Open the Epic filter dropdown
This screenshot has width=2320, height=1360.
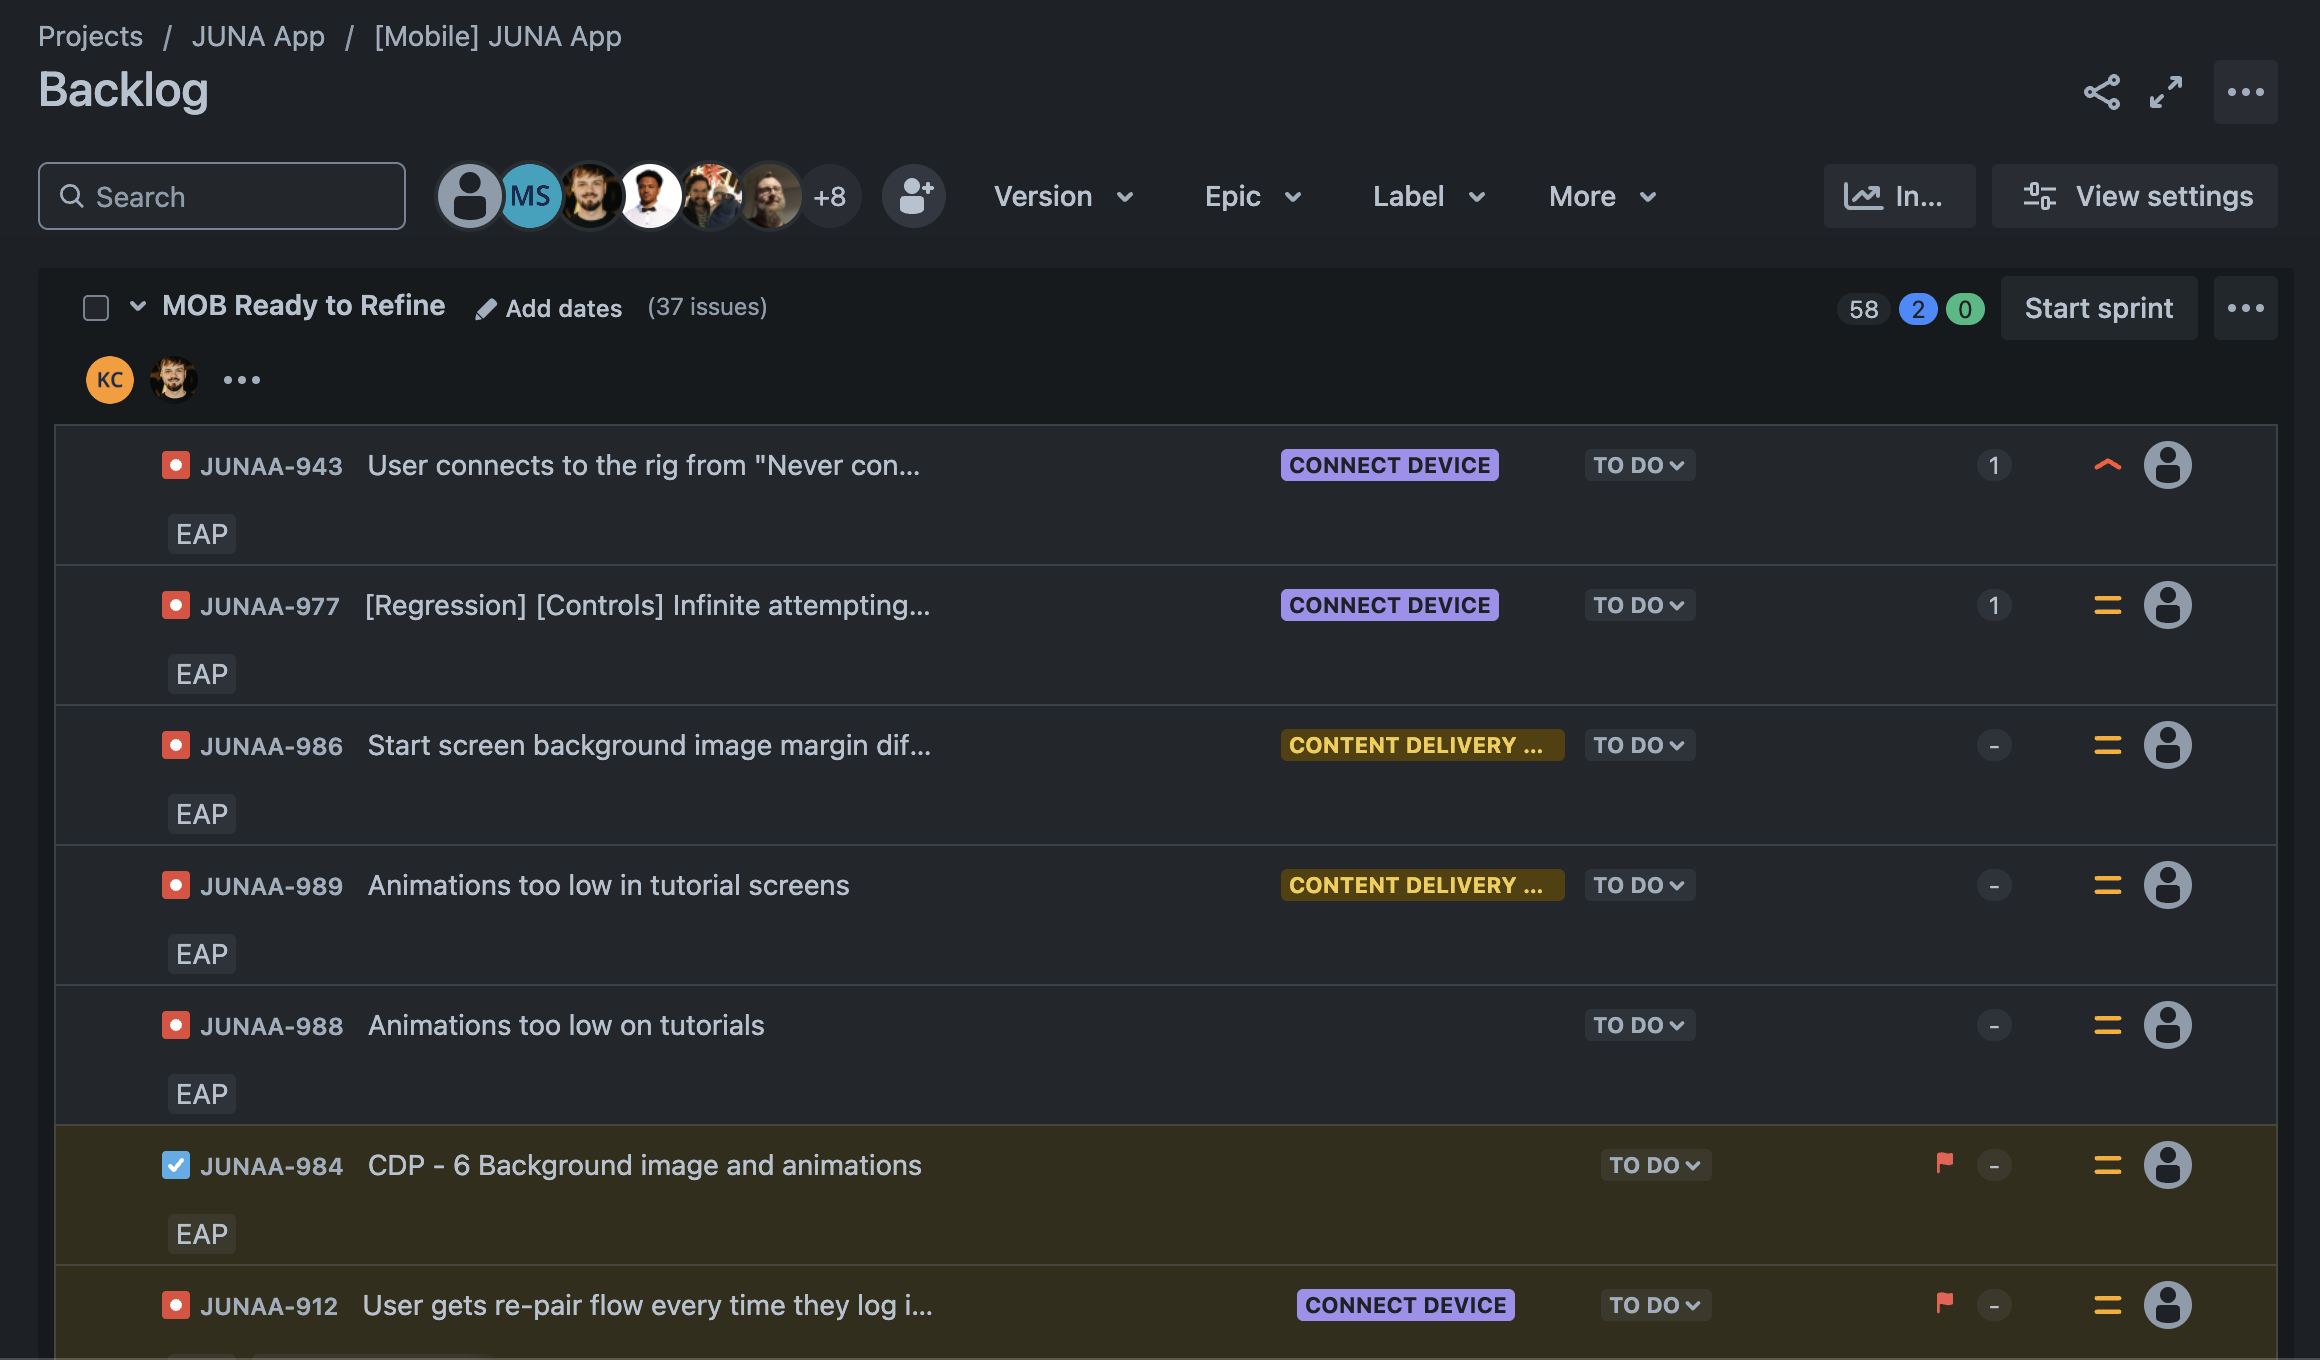[x=1252, y=196]
